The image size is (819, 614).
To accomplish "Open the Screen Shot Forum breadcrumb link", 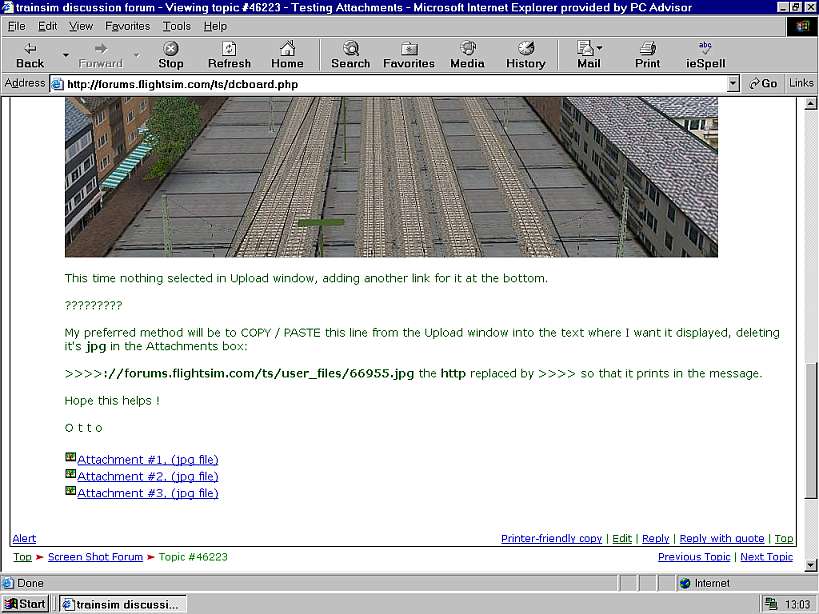I will [x=95, y=557].
